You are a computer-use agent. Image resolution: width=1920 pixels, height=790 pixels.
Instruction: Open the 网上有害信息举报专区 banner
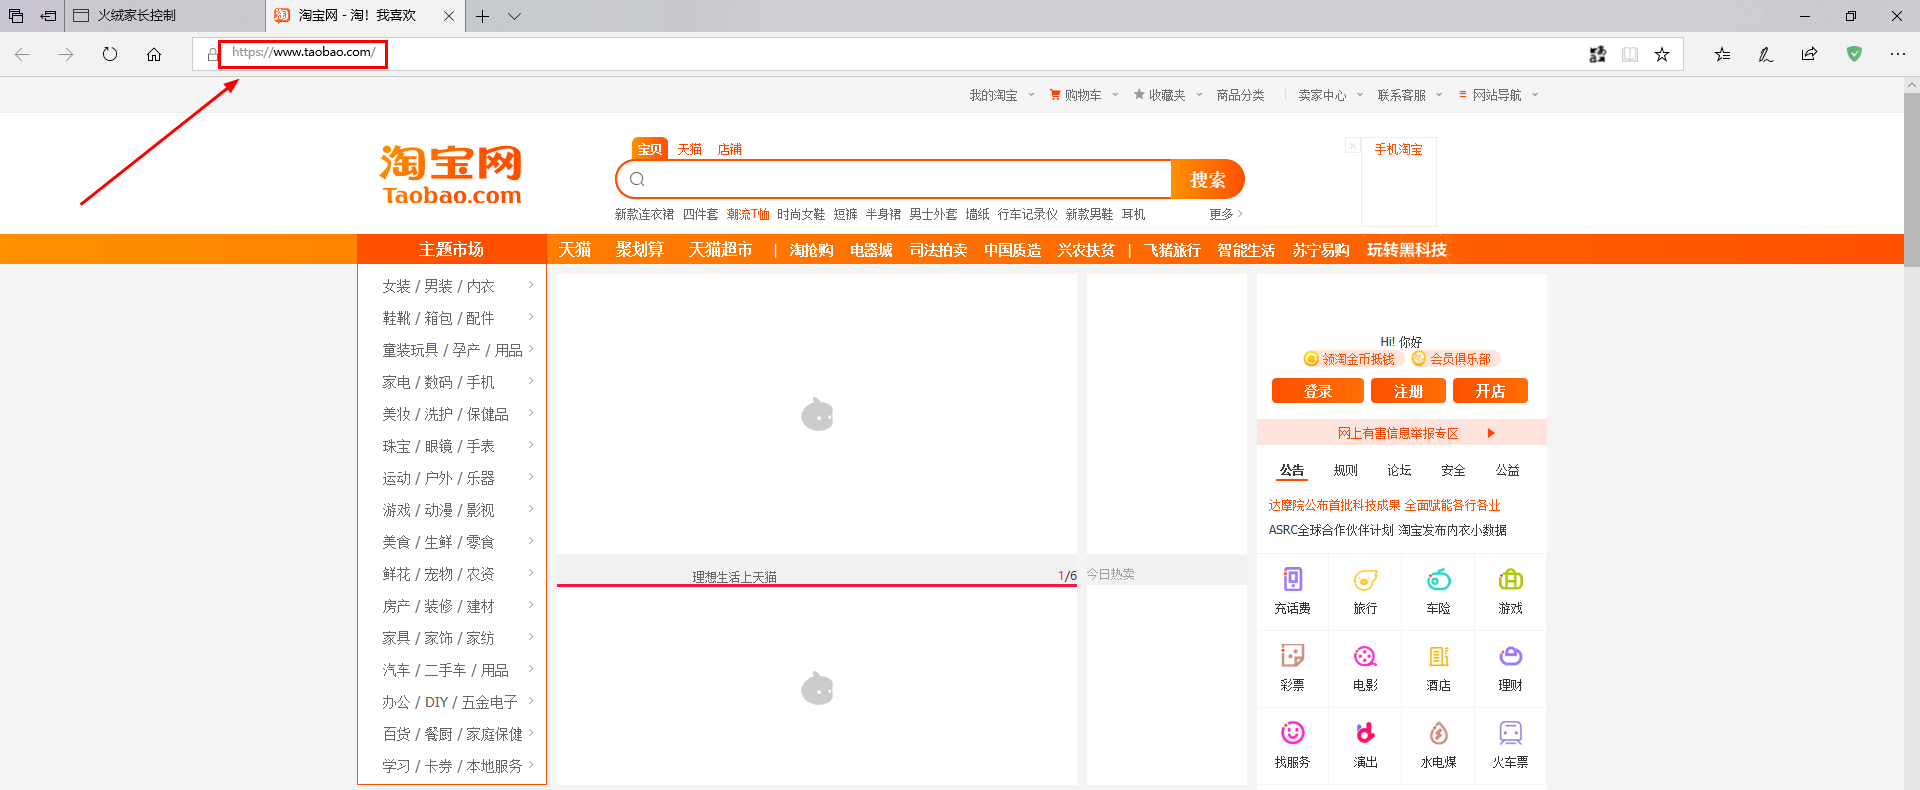point(1402,433)
